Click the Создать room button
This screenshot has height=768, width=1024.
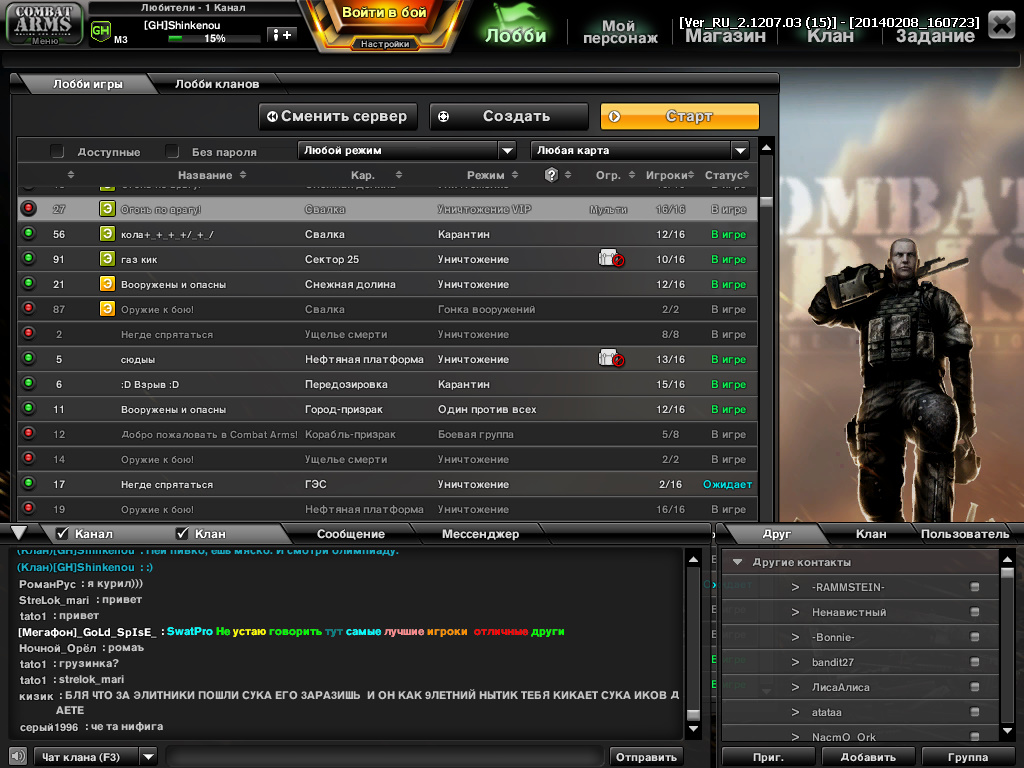[509, 116]
